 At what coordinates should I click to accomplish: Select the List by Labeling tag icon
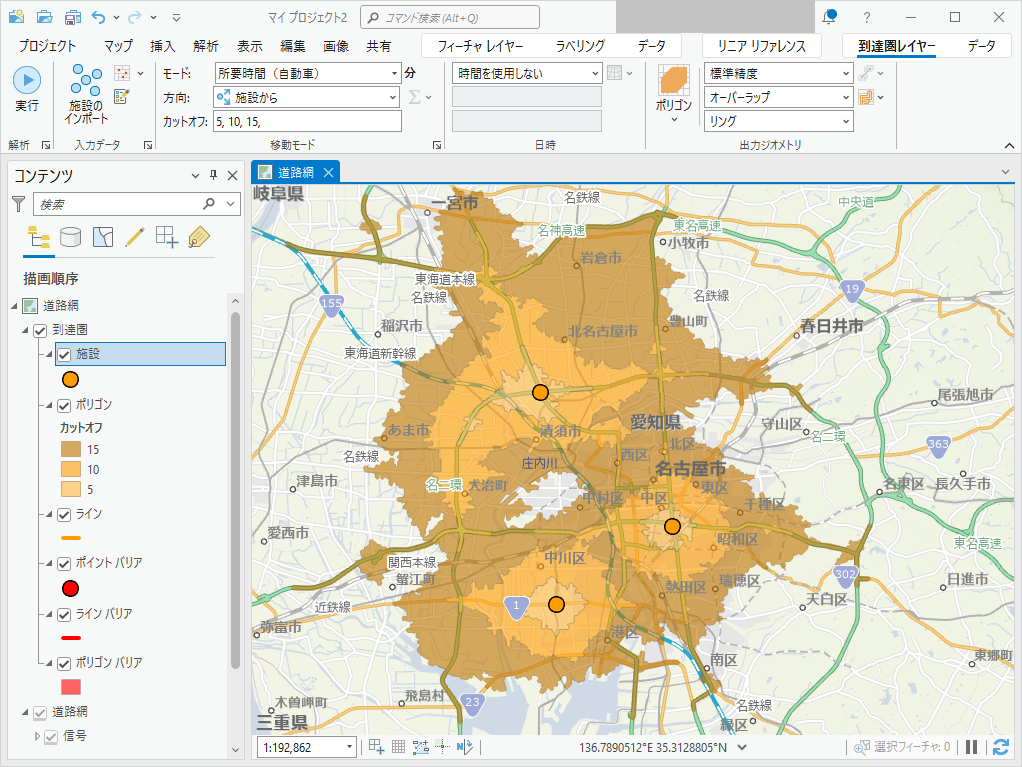[198, 237]
